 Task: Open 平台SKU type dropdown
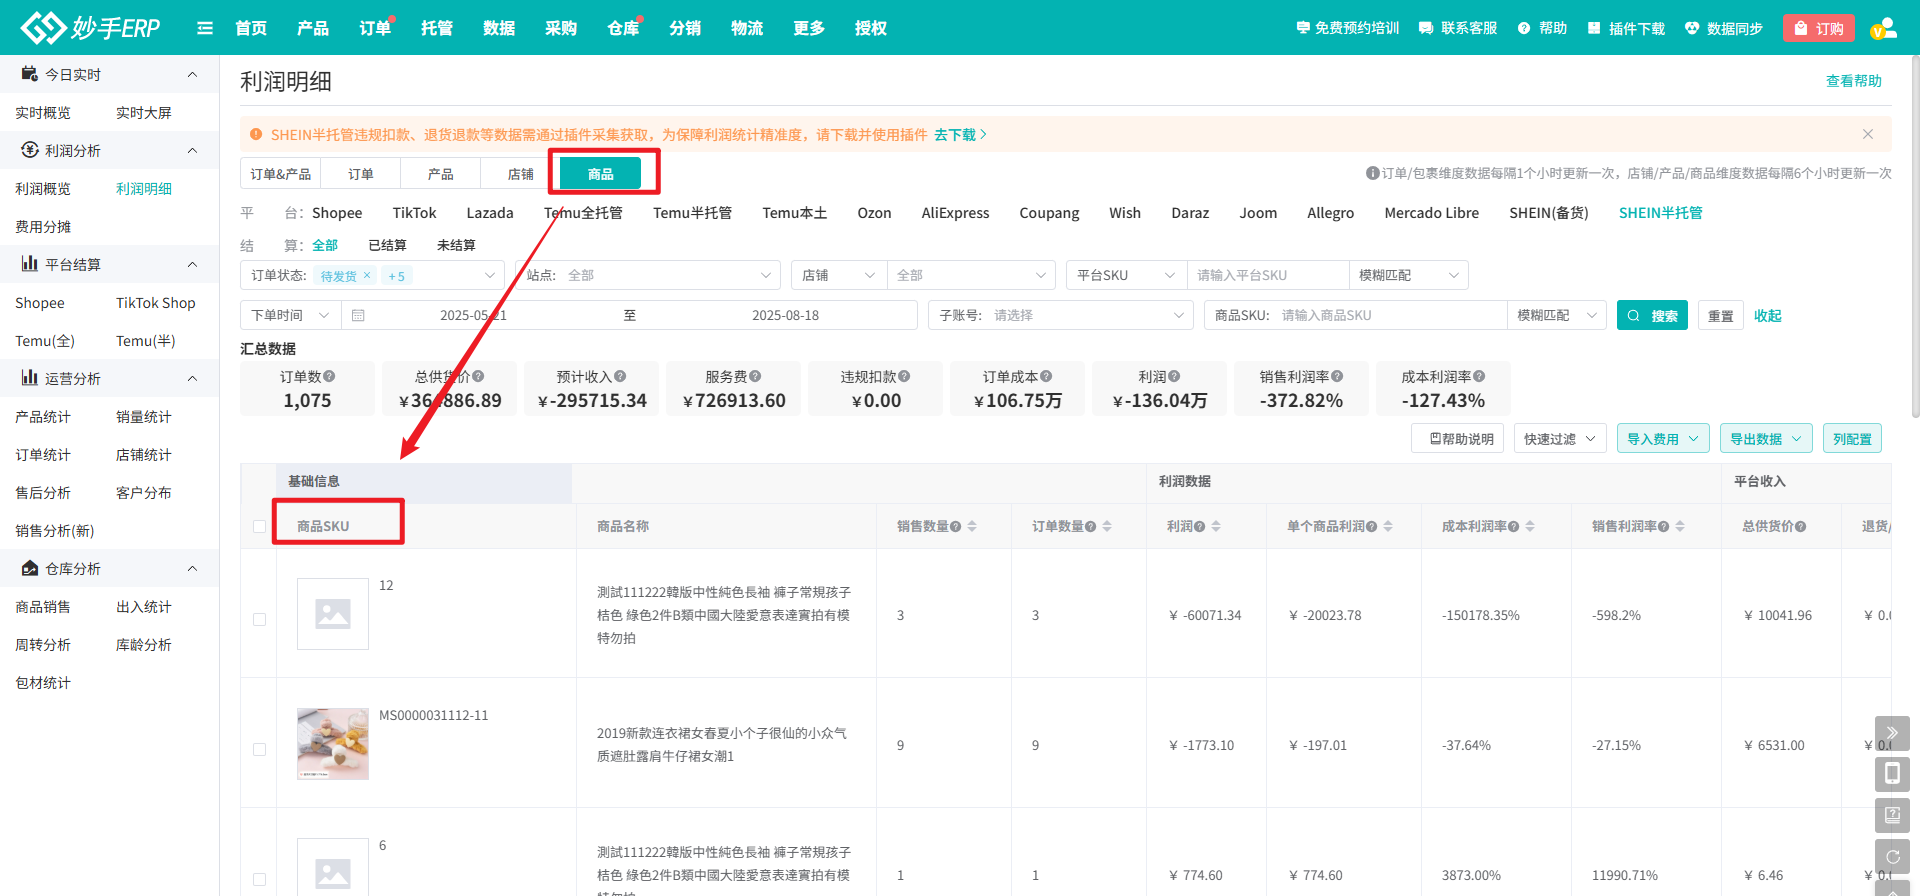coord(1126,275)
